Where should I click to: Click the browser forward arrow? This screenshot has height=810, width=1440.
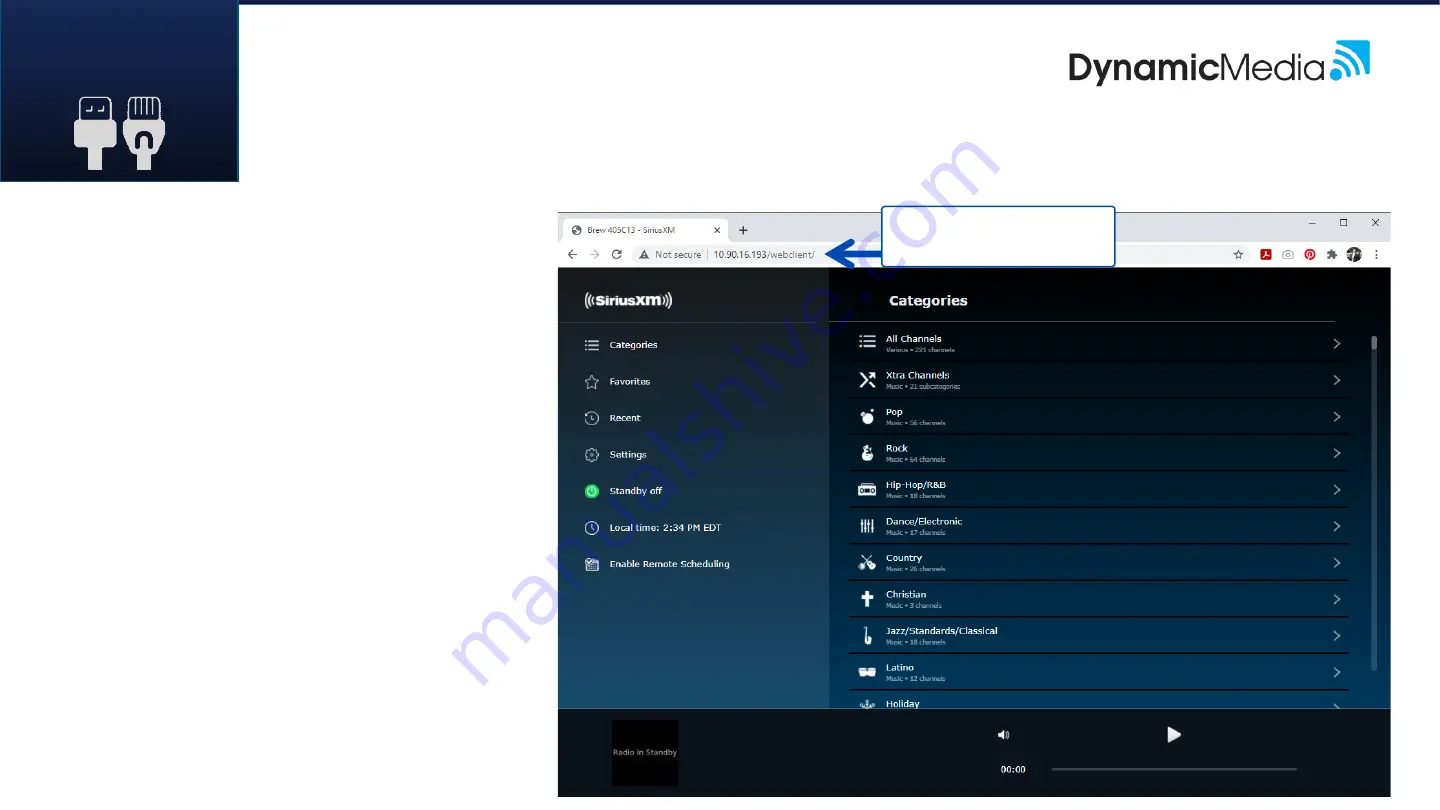point(595,255)
